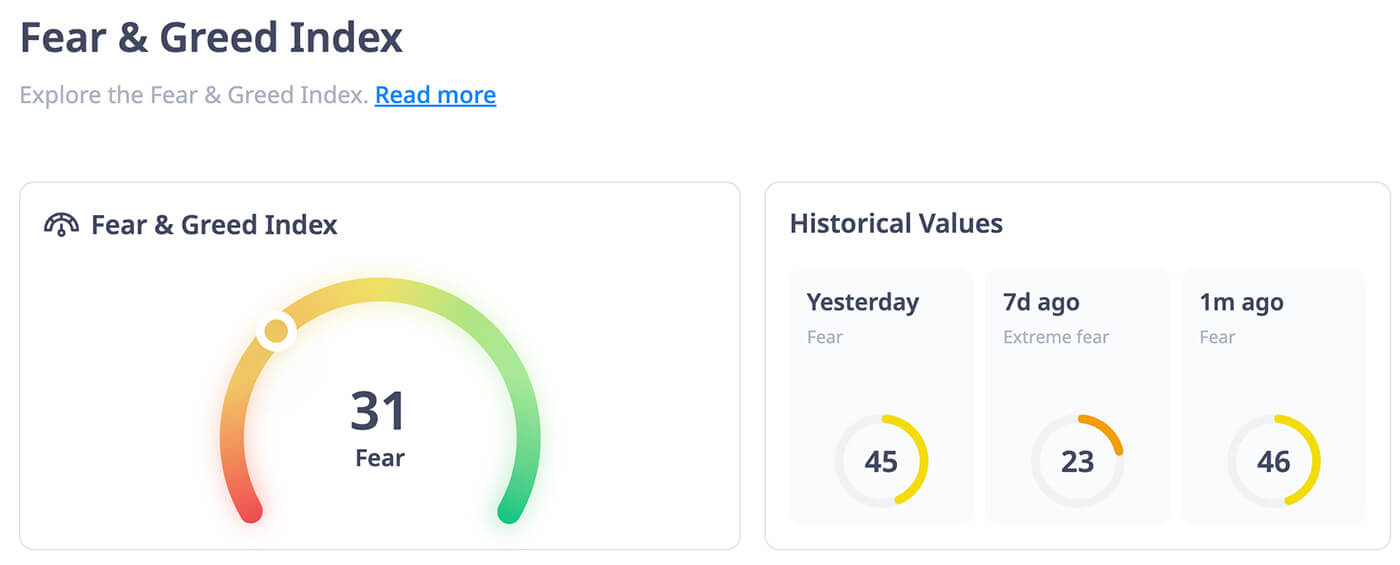Select the 1m ago heading

pos(1241,302)
